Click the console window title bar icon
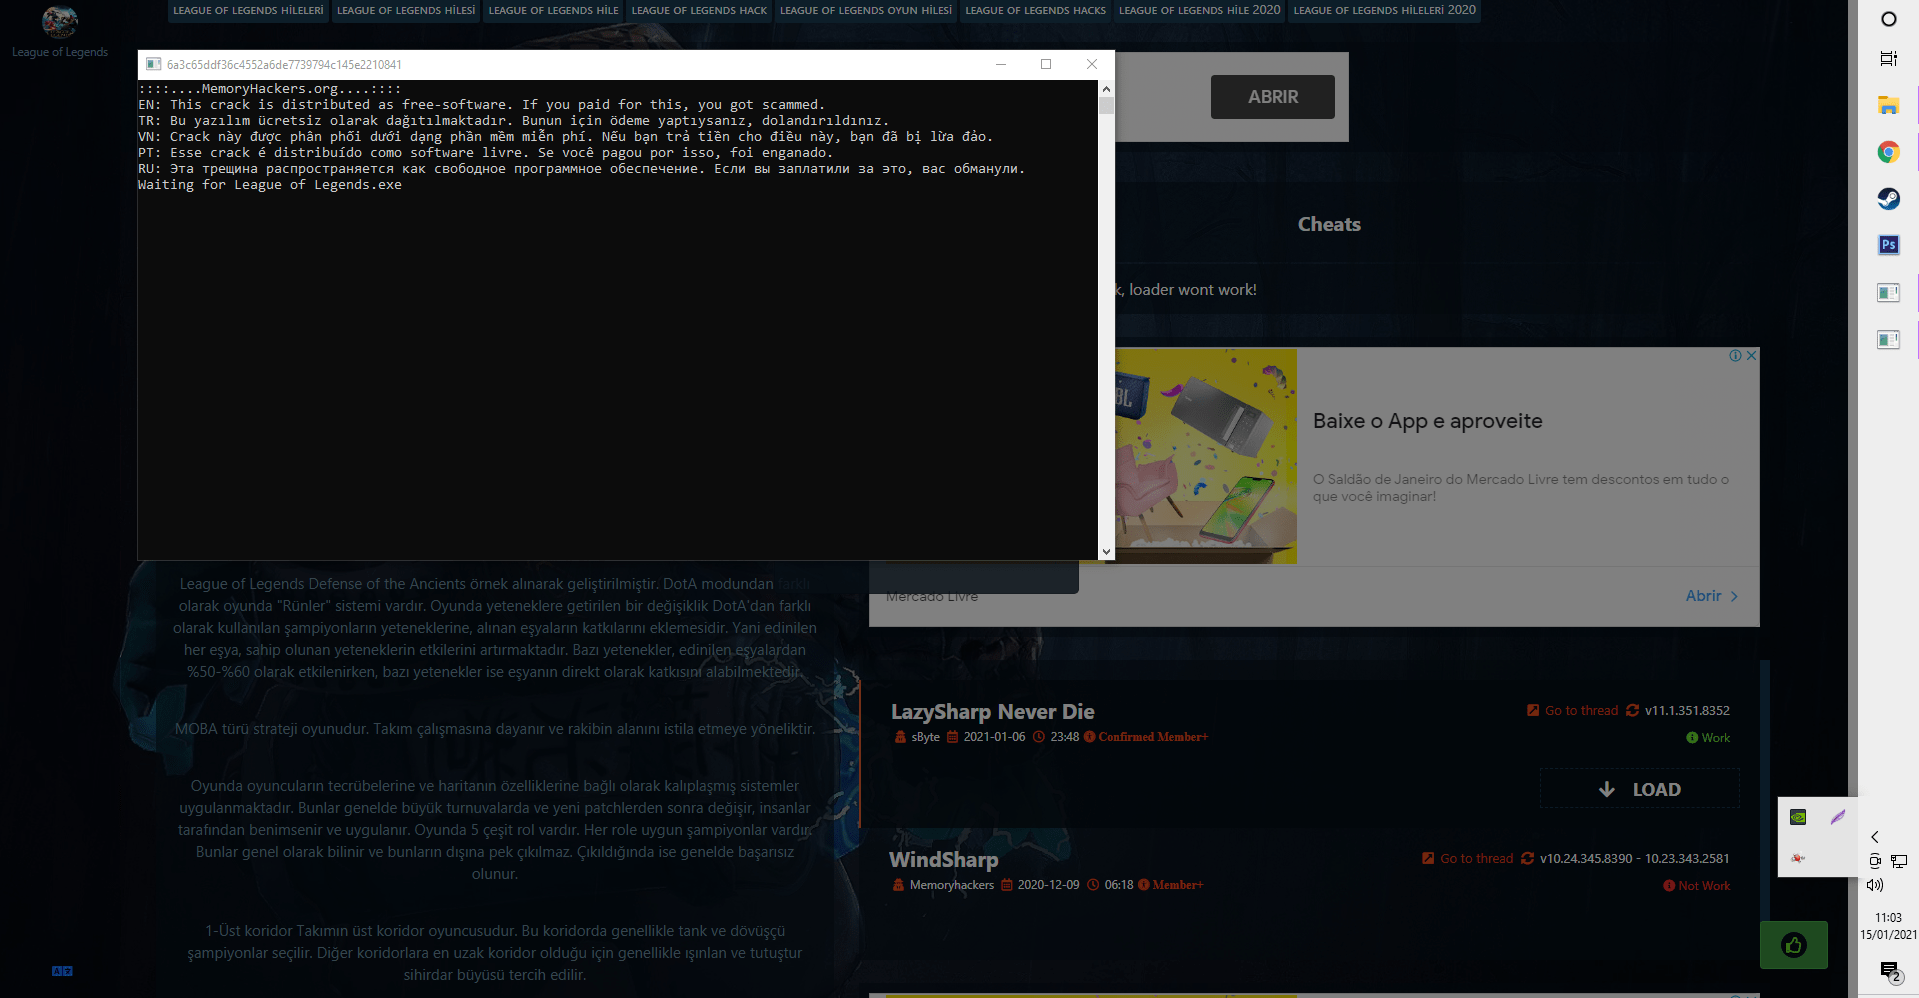This screenshot has width=1919, height=998. (x=153, y=64)
